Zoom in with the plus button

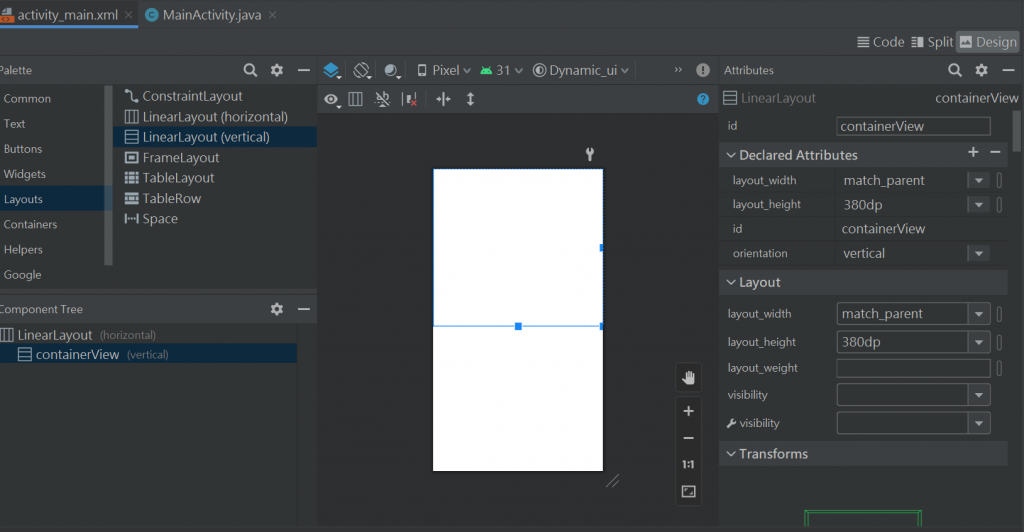pos(688,411)
